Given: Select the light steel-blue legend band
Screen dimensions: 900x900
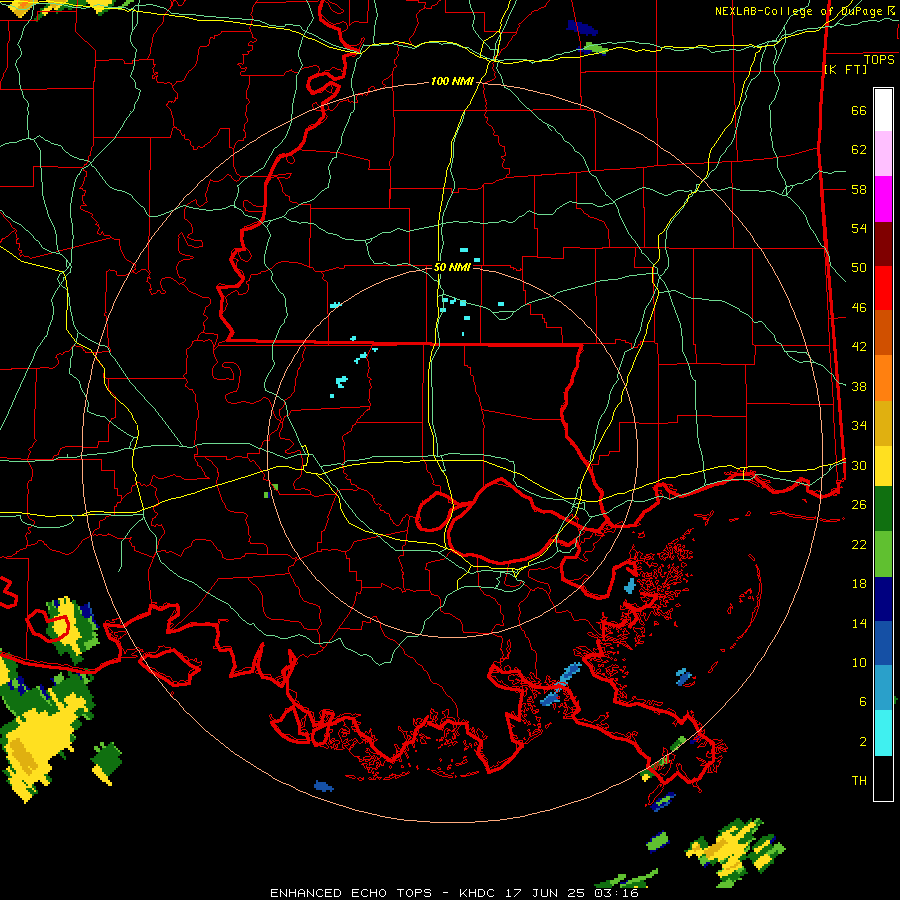Looking at the screenshot, I should 883,688.
